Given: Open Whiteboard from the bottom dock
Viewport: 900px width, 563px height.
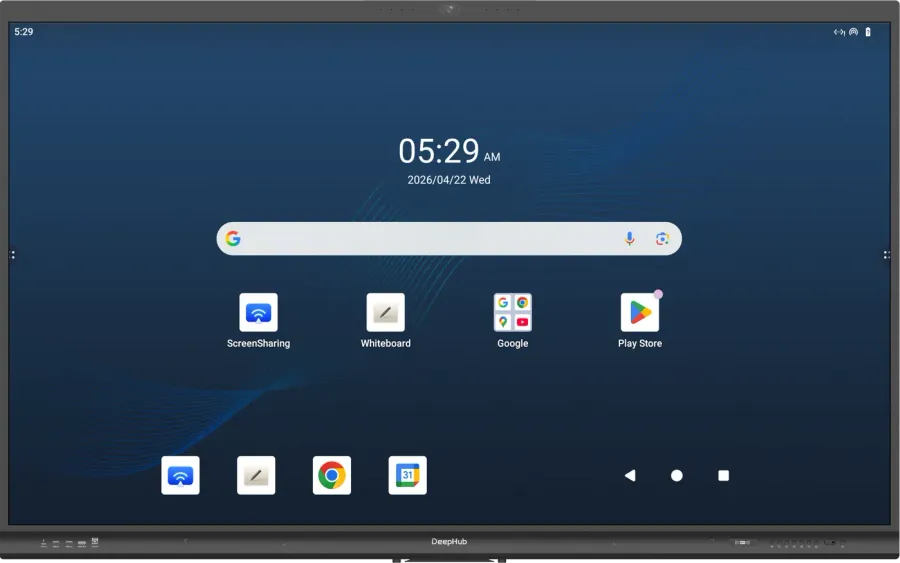Looking at the screenshot, I should tap(256, 475).
